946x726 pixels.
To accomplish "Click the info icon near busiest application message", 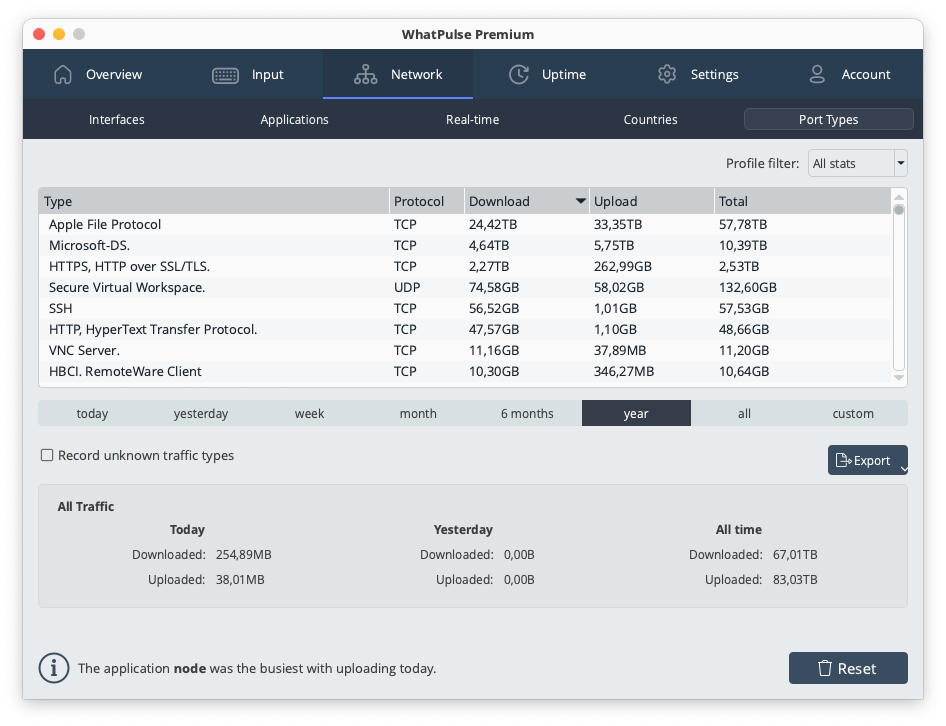I will (x=54, y=668).
